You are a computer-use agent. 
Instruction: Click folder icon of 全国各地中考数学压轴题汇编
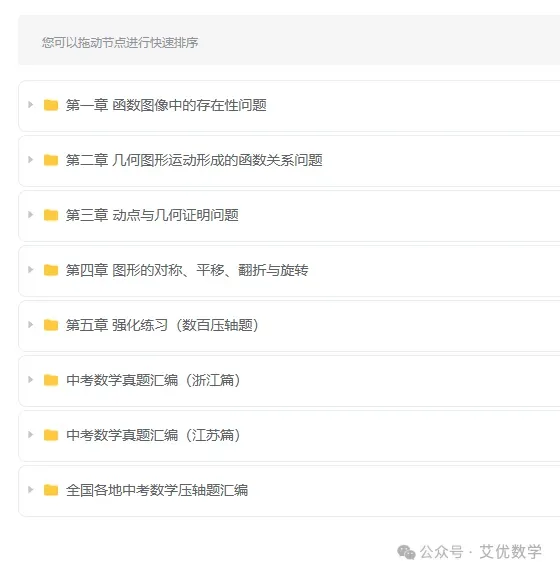51,490
